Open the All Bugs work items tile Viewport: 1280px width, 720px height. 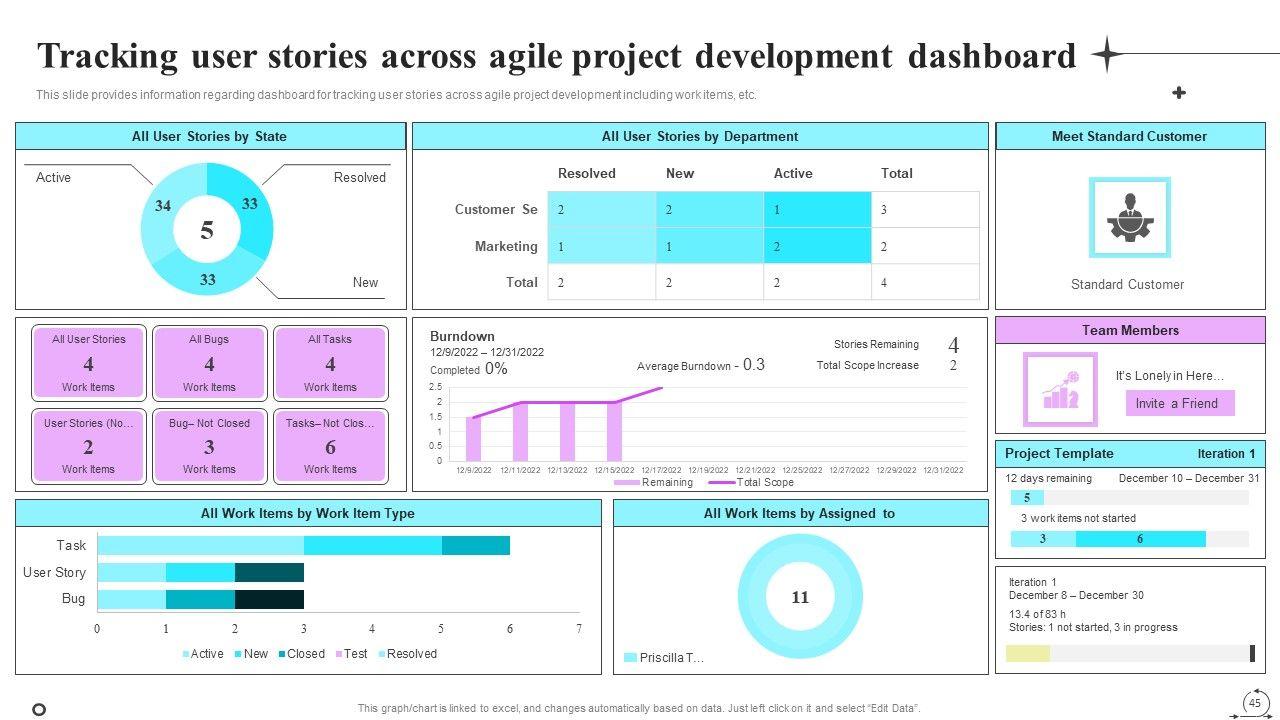pos(209,363)
